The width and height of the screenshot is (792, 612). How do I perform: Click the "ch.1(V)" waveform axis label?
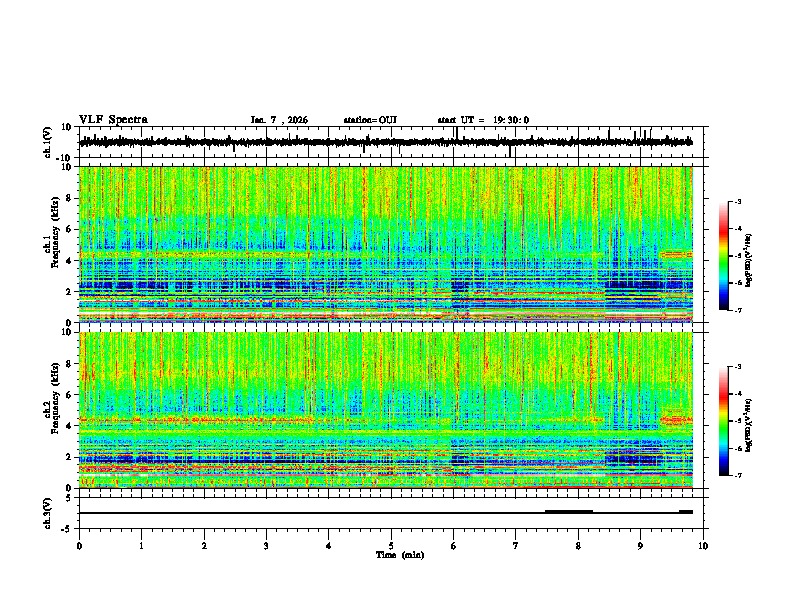pyautogui.click(x=48, y=143)
